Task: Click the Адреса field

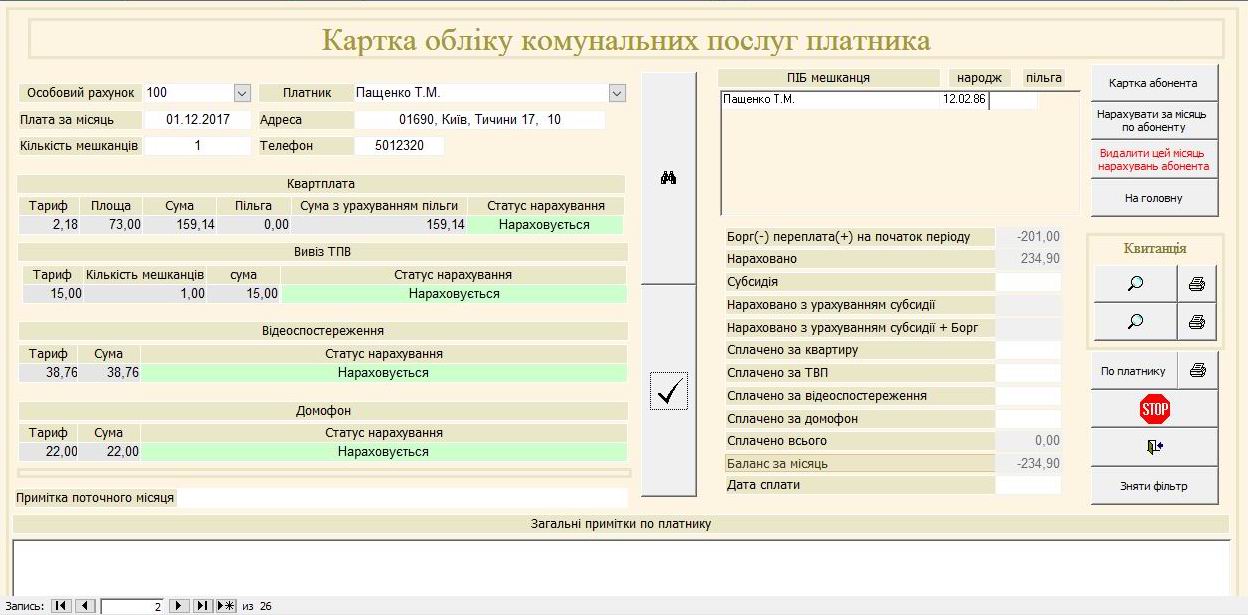Action: 480,120
